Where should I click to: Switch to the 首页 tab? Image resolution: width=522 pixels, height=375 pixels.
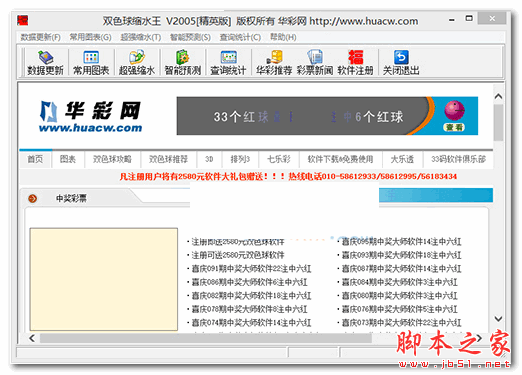point(35,159)
